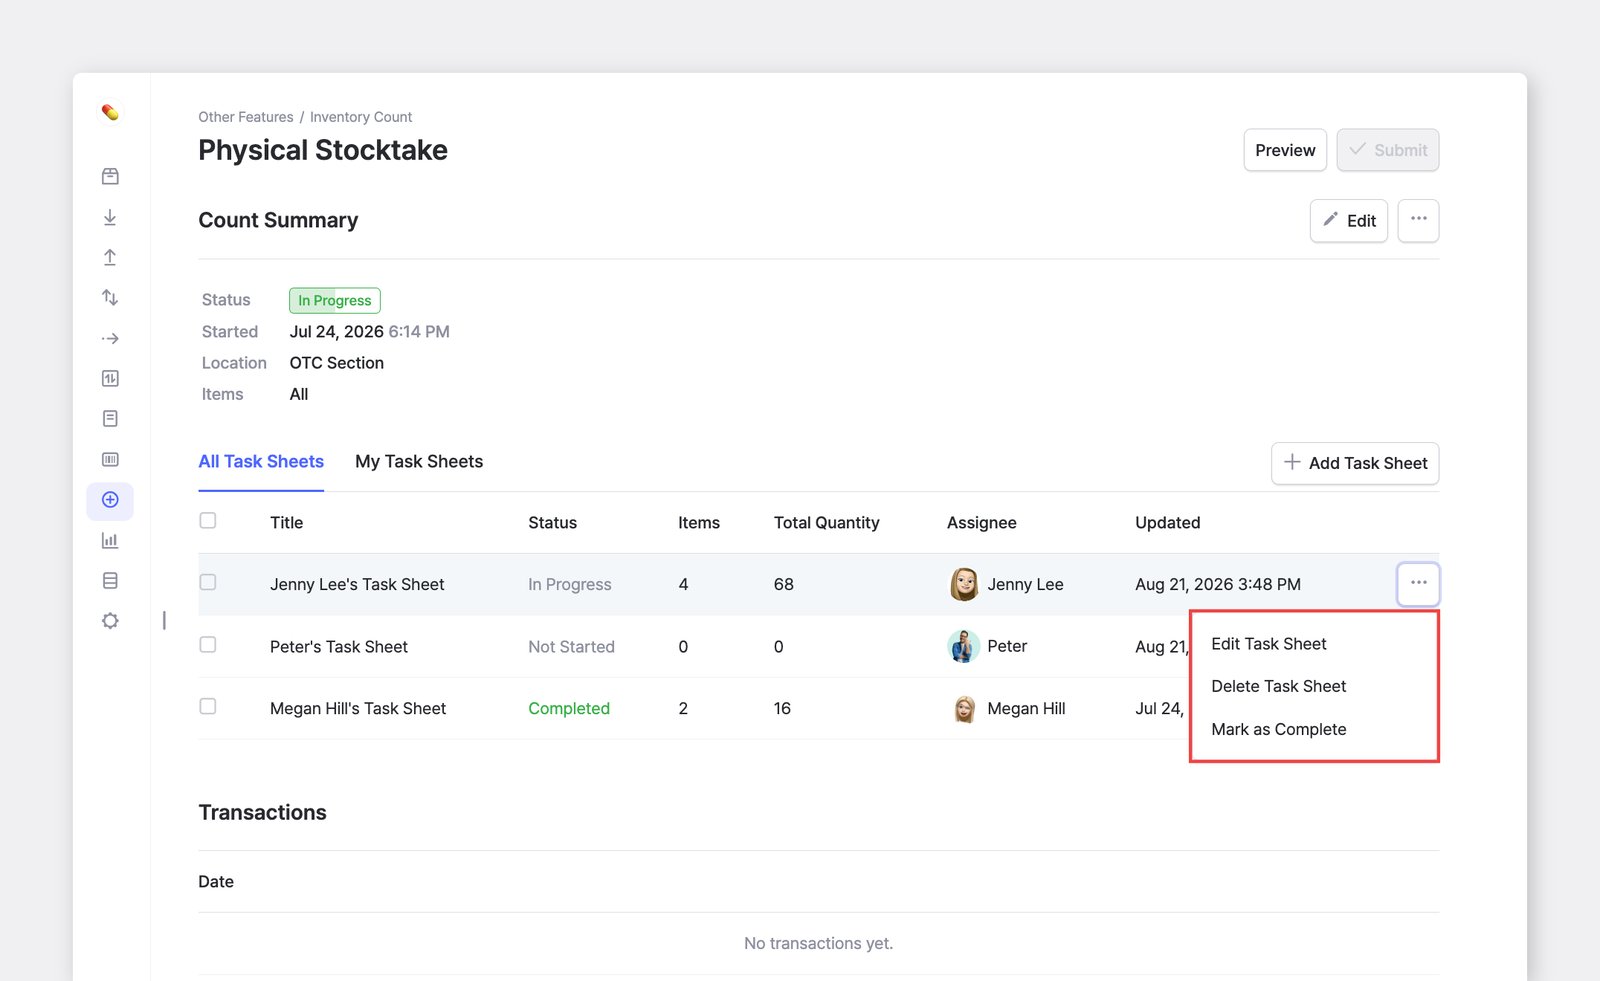
Task: Follow the Inventory Count breadcrumb link
Action: point(361,117)
